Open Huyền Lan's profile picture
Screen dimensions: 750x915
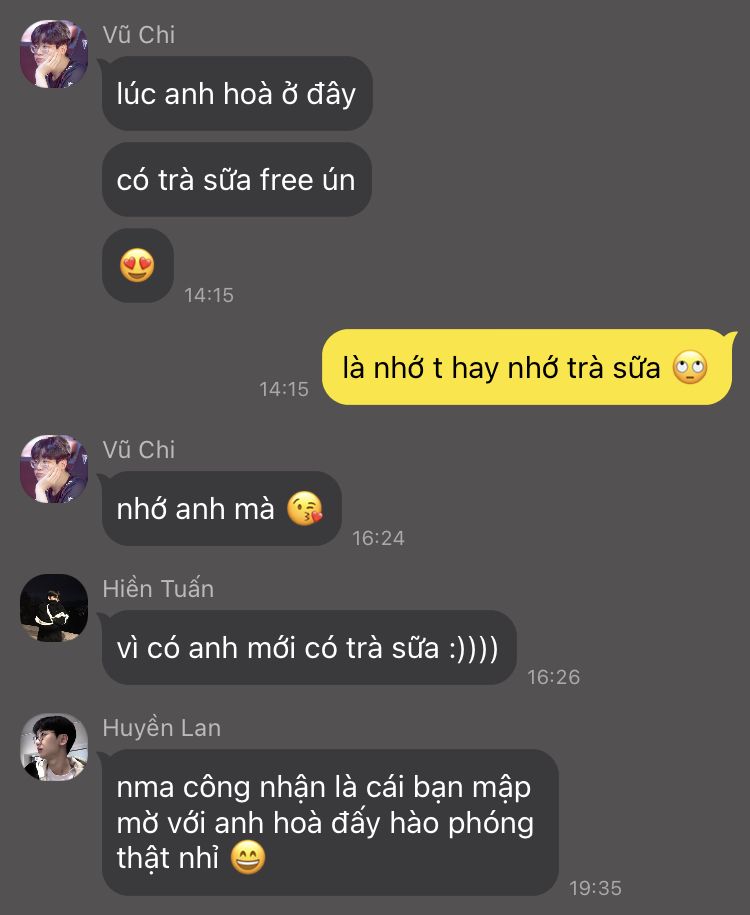click(54, 747)
